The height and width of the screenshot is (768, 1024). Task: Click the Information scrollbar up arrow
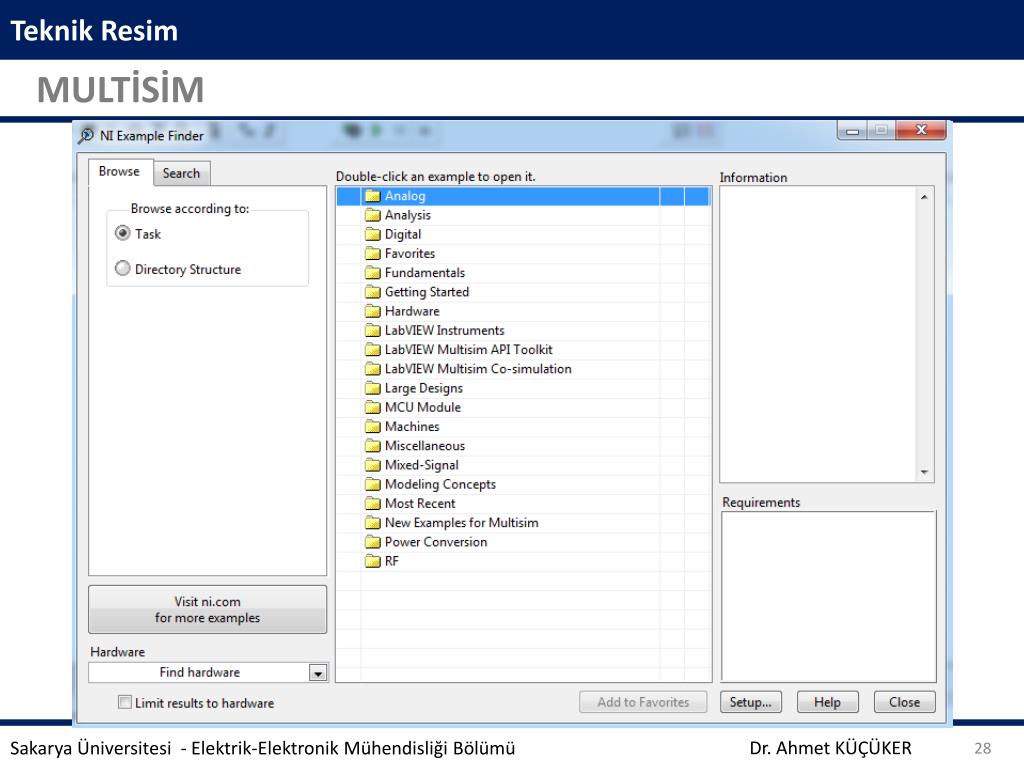tap(924, 197)
